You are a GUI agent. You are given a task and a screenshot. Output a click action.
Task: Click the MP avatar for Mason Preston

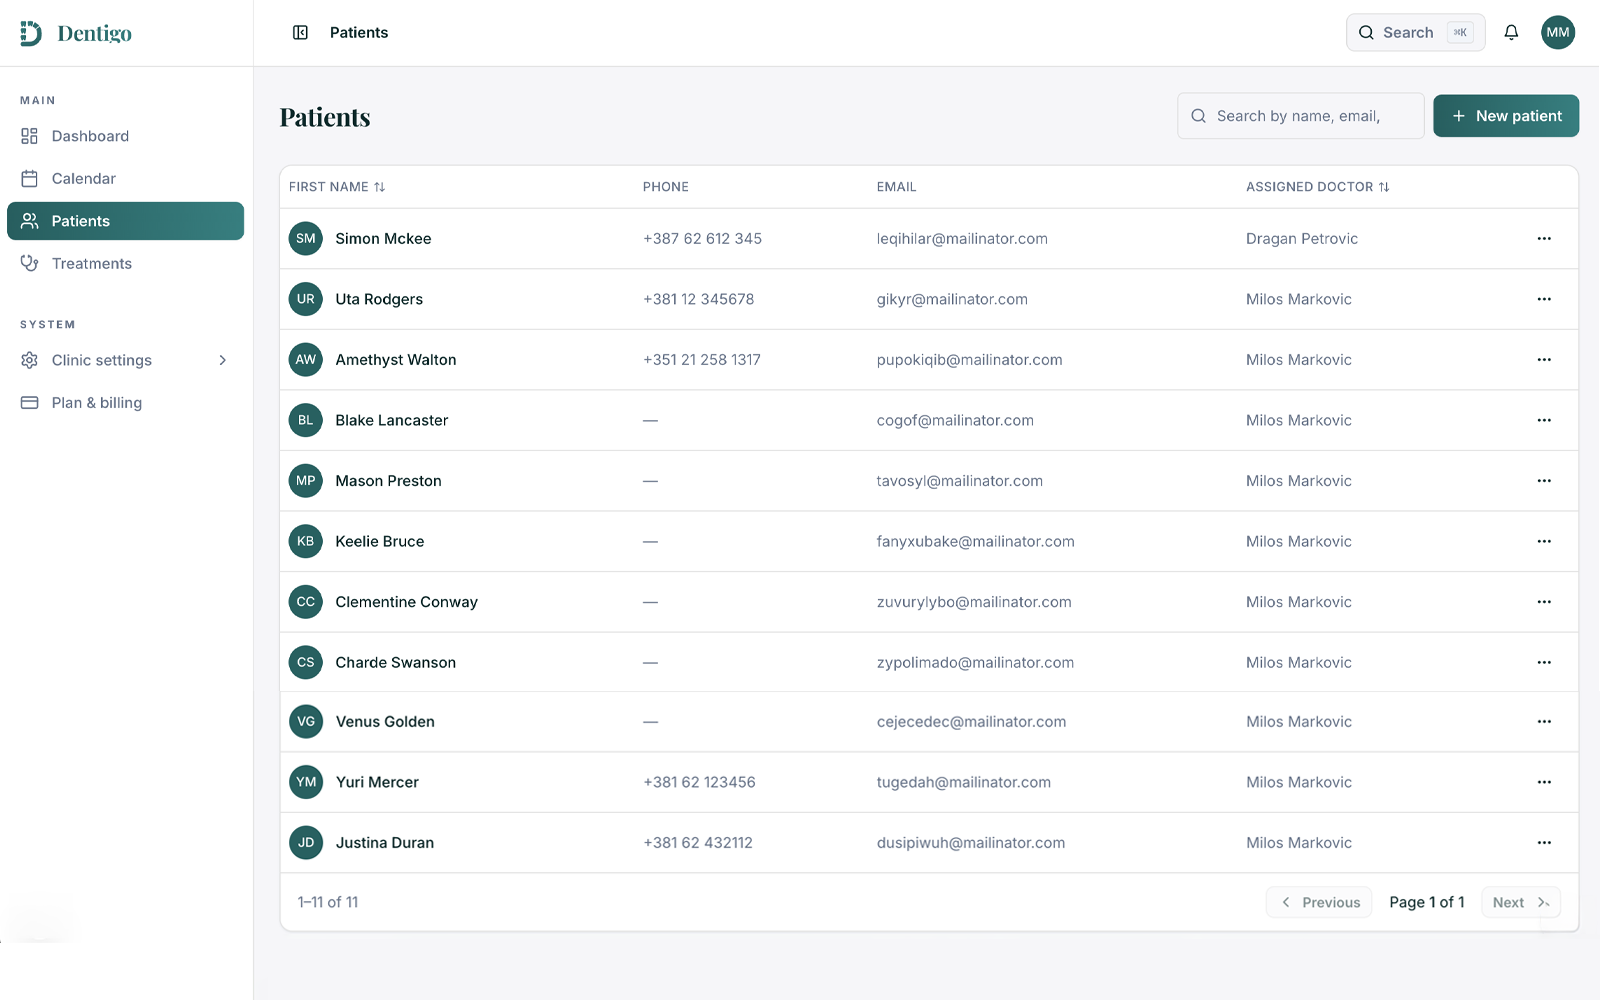click(x=306, y=481)
